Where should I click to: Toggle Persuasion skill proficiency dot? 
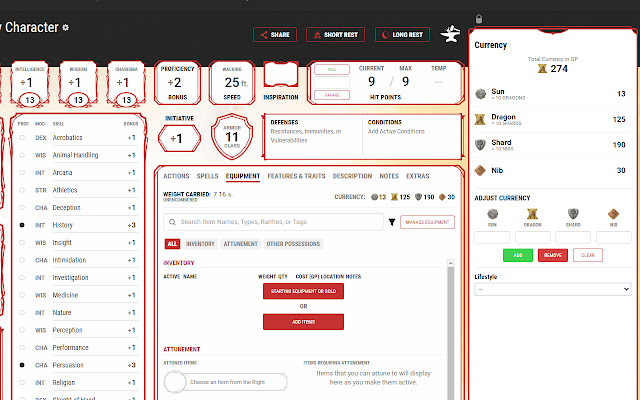point(22,365)
